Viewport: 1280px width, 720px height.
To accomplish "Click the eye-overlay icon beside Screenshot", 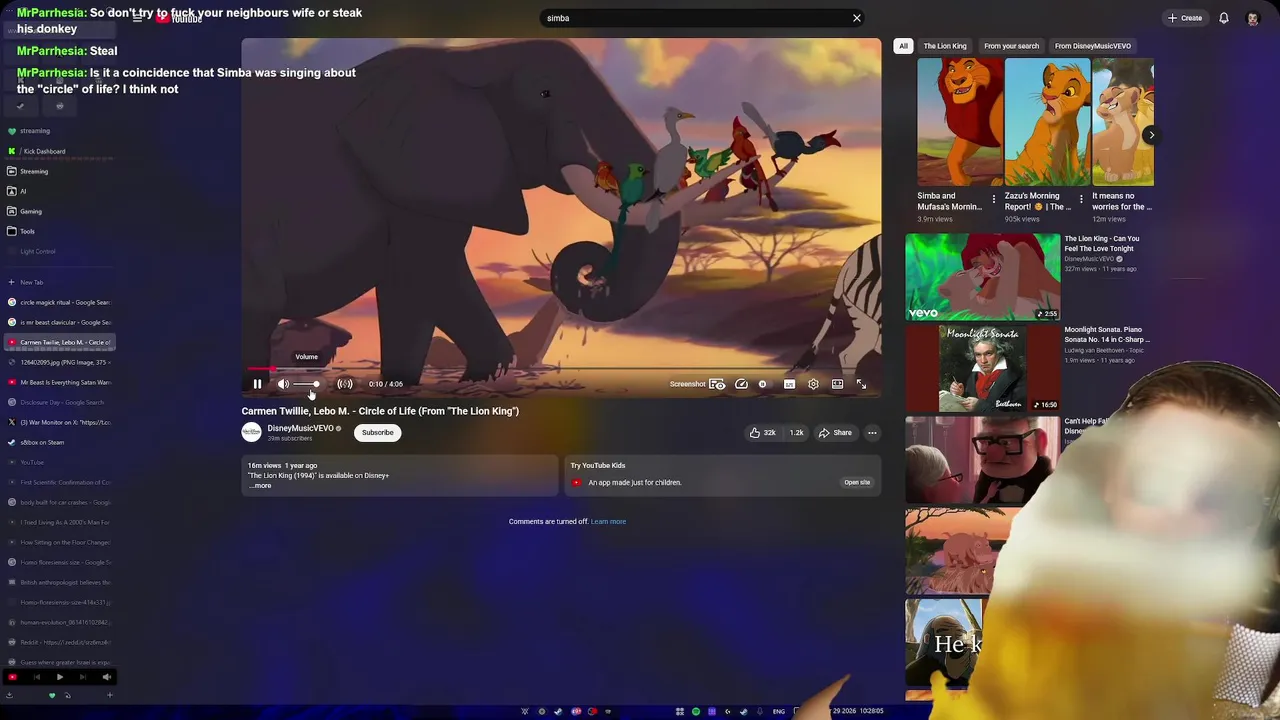I will pyautogui.click(x=717, y=384).
